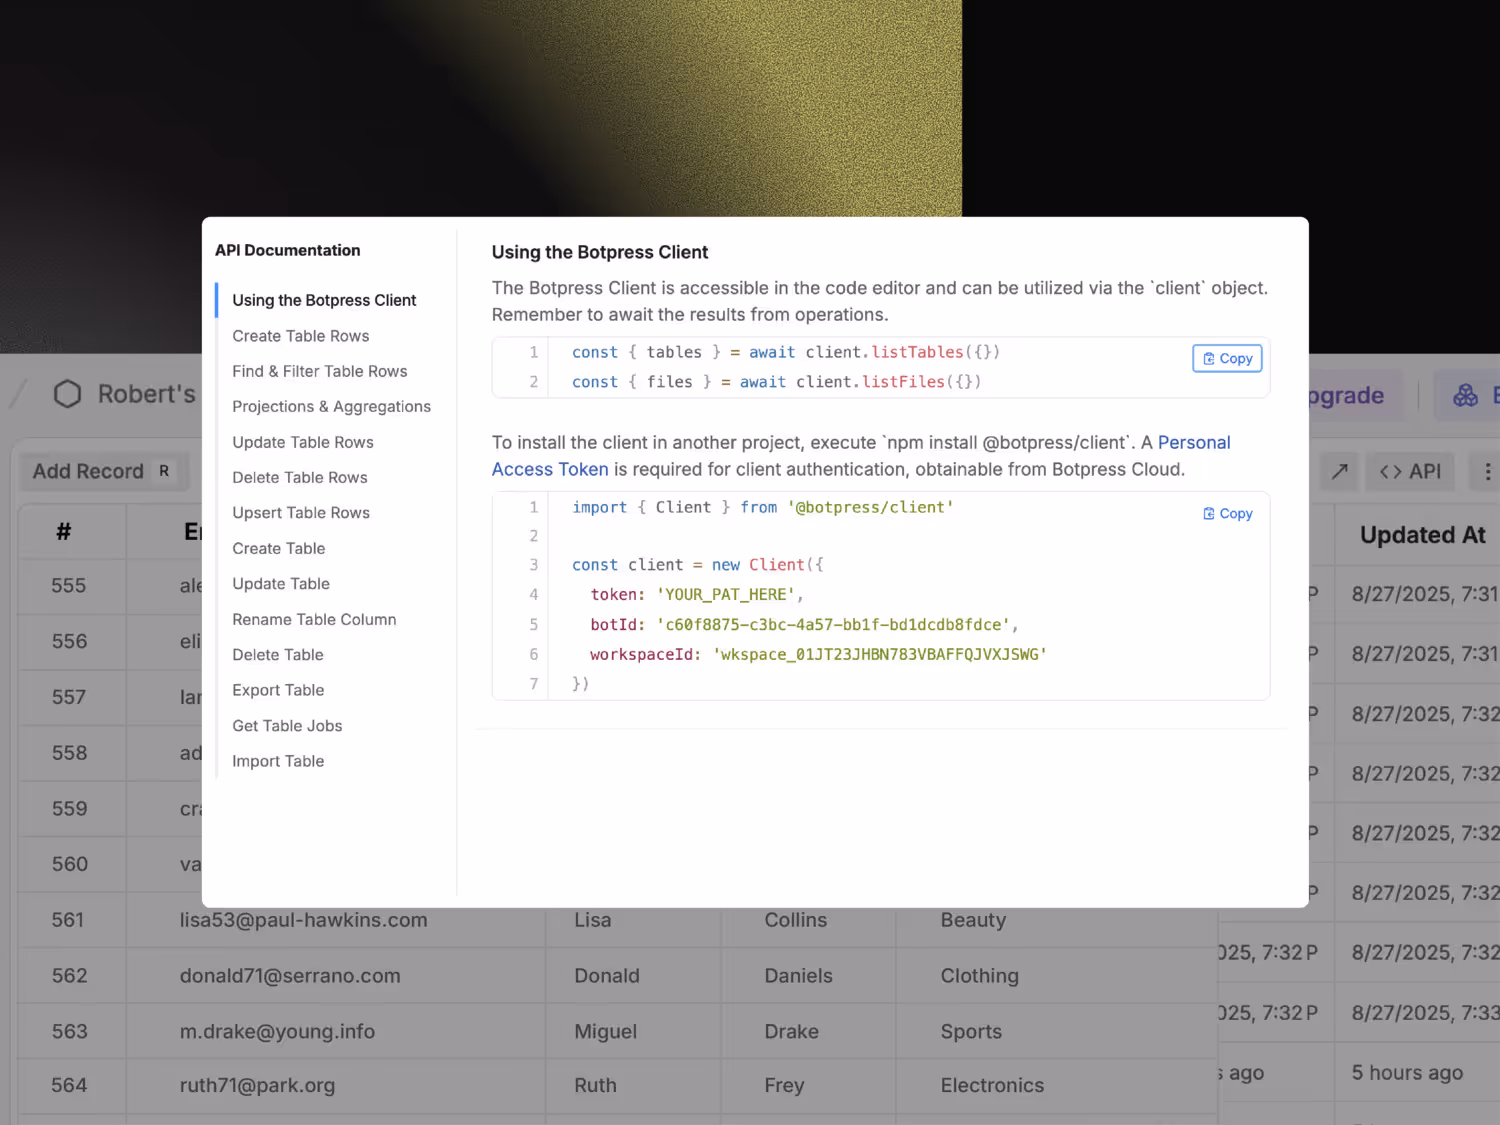
Task: Select row number 555
Action: click(x=69, y=585)
